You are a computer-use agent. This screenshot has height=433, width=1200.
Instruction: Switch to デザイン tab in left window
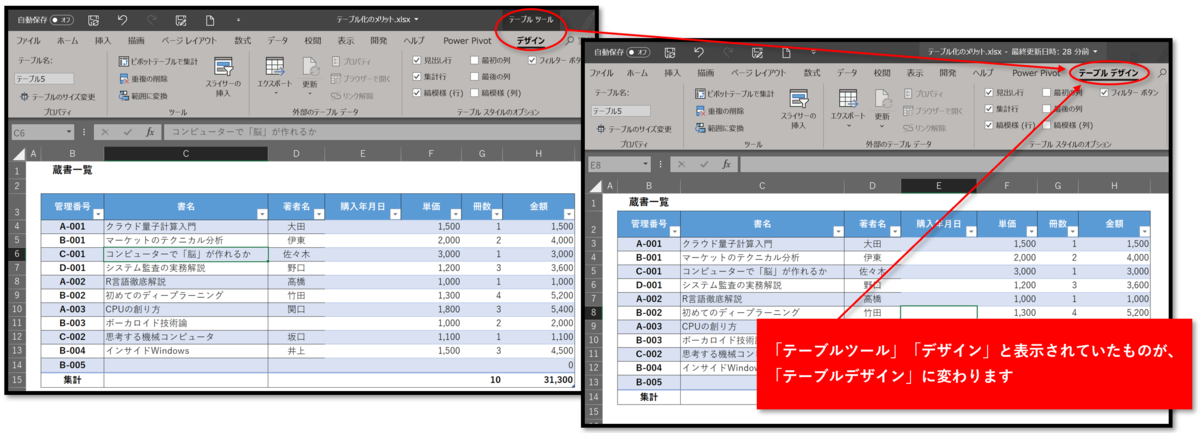point(531,41)
